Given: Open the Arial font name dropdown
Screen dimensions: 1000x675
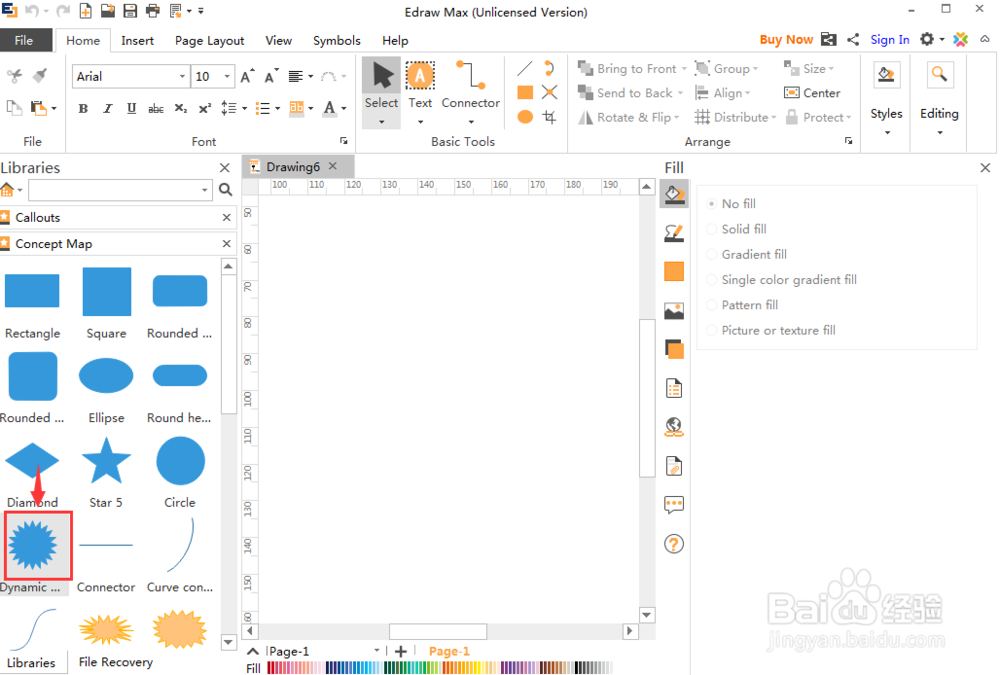Looking at the screenshot, I should pyautogui.click(x=182, y=77).
